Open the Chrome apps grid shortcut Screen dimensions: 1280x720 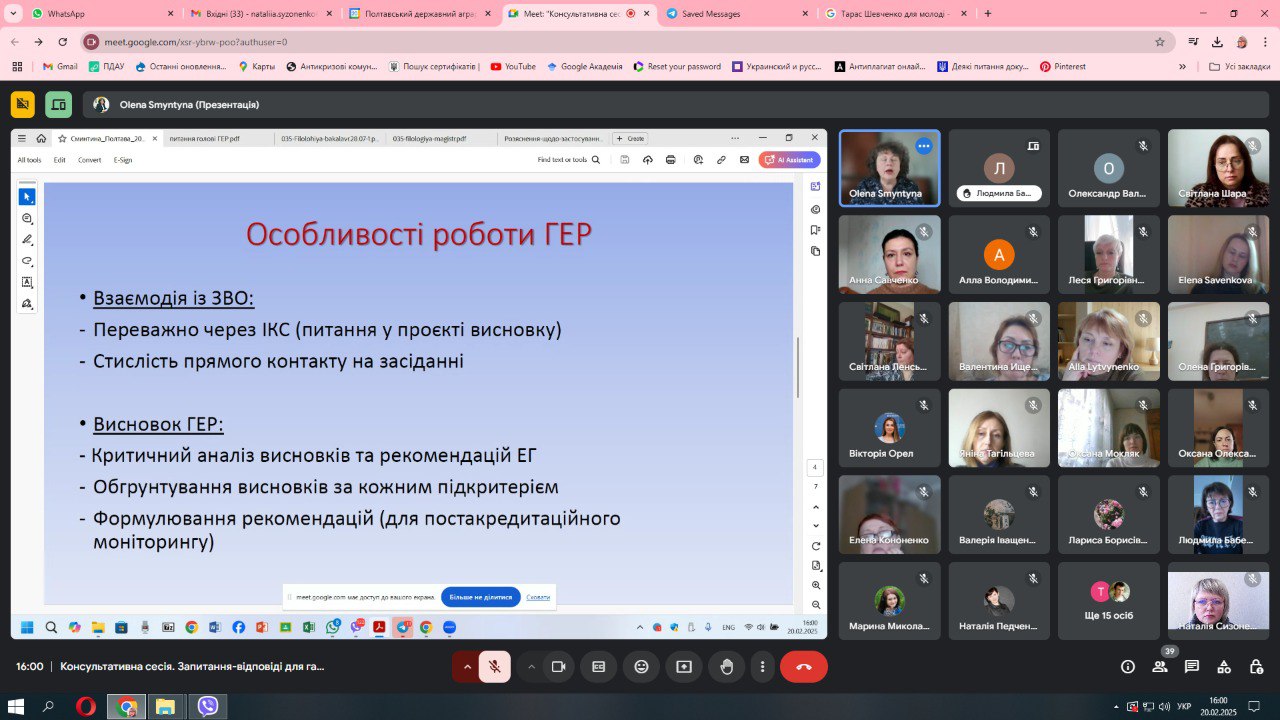(17, 67)
